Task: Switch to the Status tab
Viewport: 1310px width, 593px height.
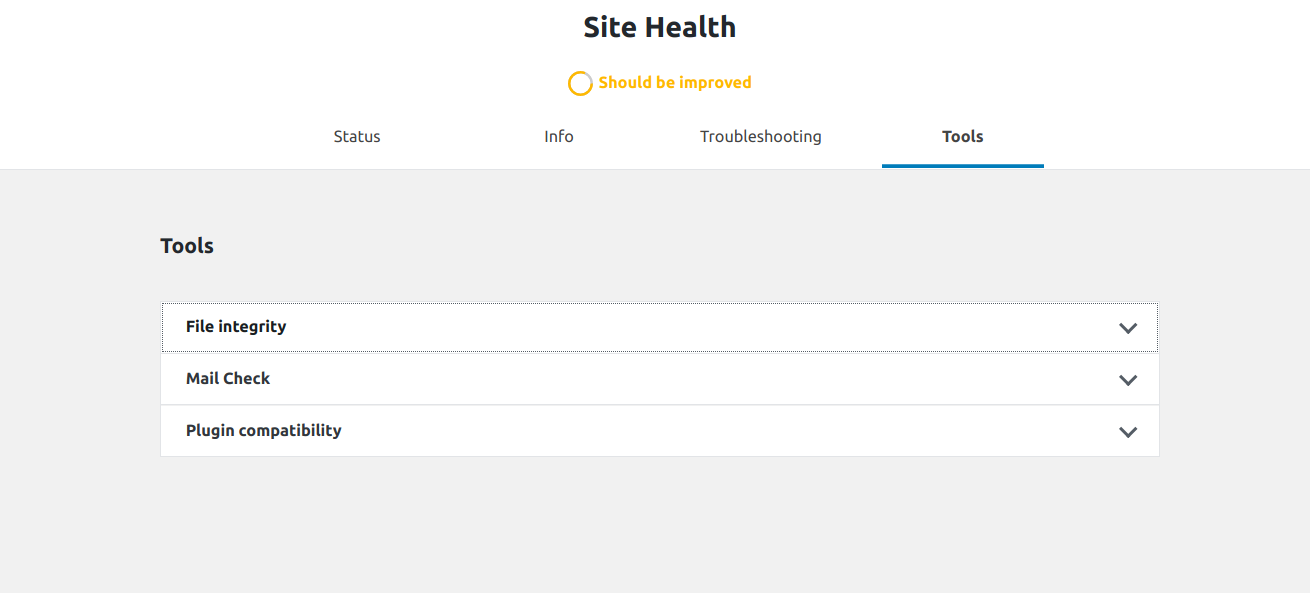Action: 357,137
